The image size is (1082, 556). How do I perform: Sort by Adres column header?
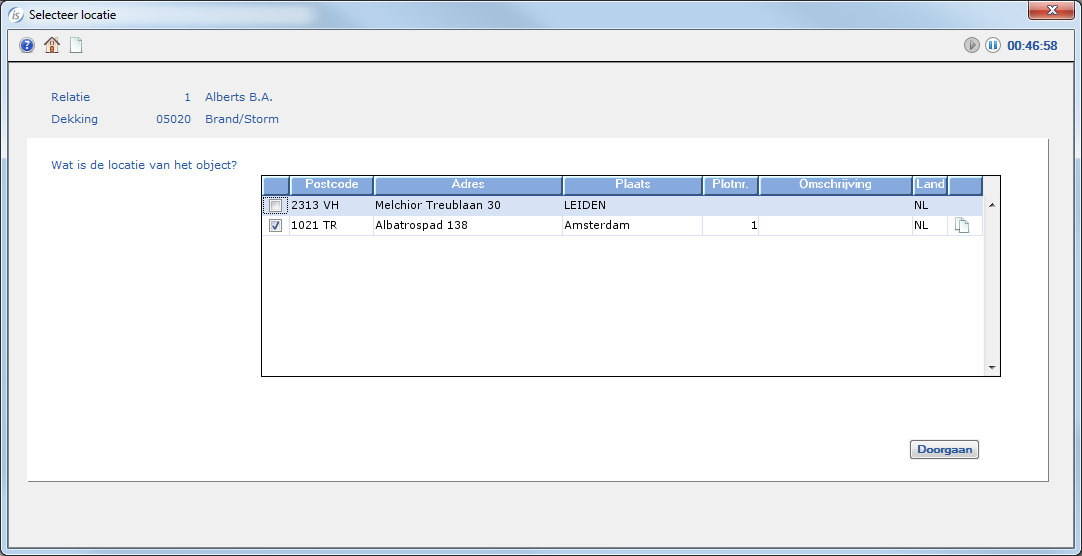[x=468, y=185]
